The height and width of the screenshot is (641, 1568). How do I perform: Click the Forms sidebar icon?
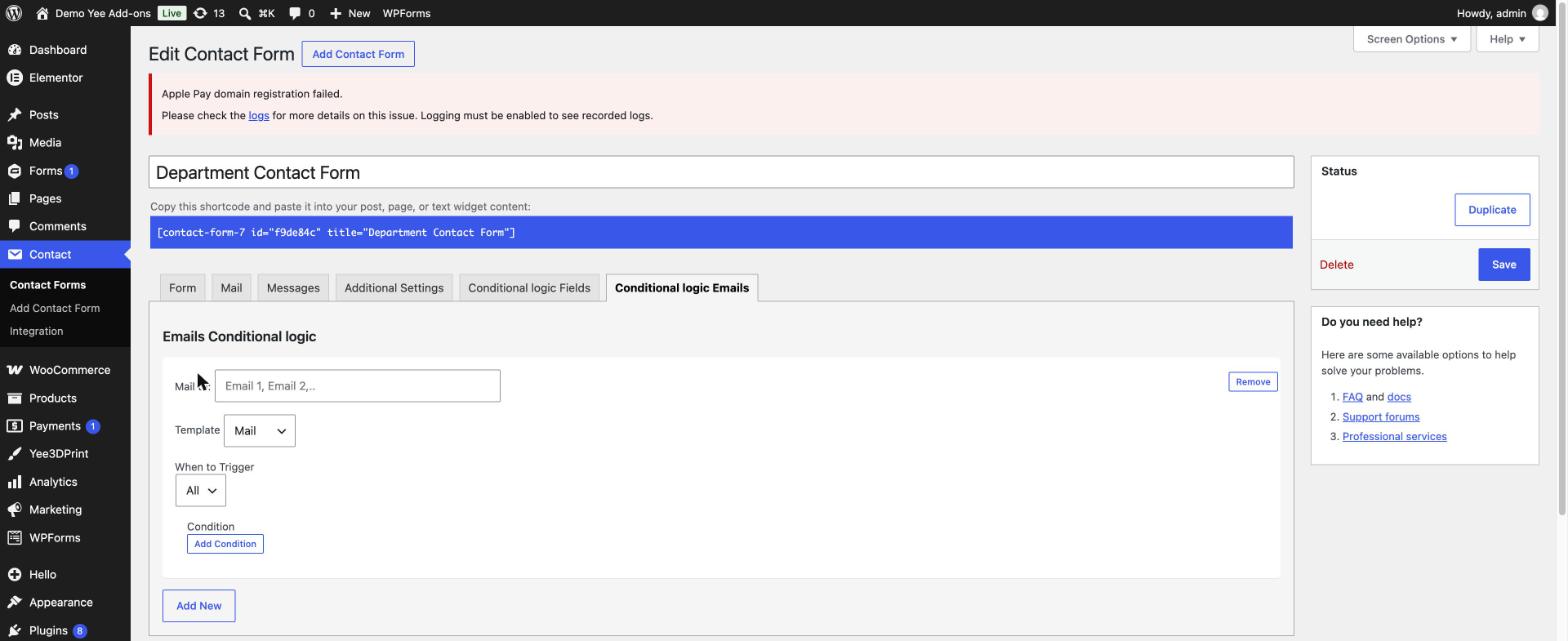pyautogui.click(x=14, y=171)
